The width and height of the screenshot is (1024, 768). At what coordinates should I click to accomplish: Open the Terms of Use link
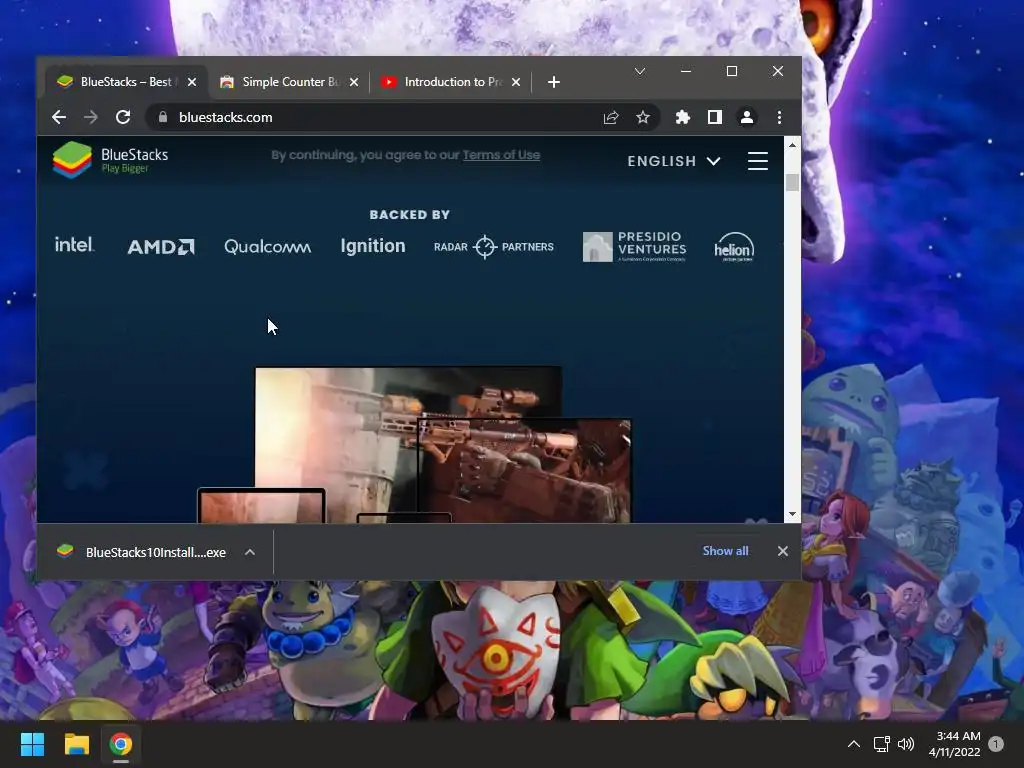click(x=501, y=155)
